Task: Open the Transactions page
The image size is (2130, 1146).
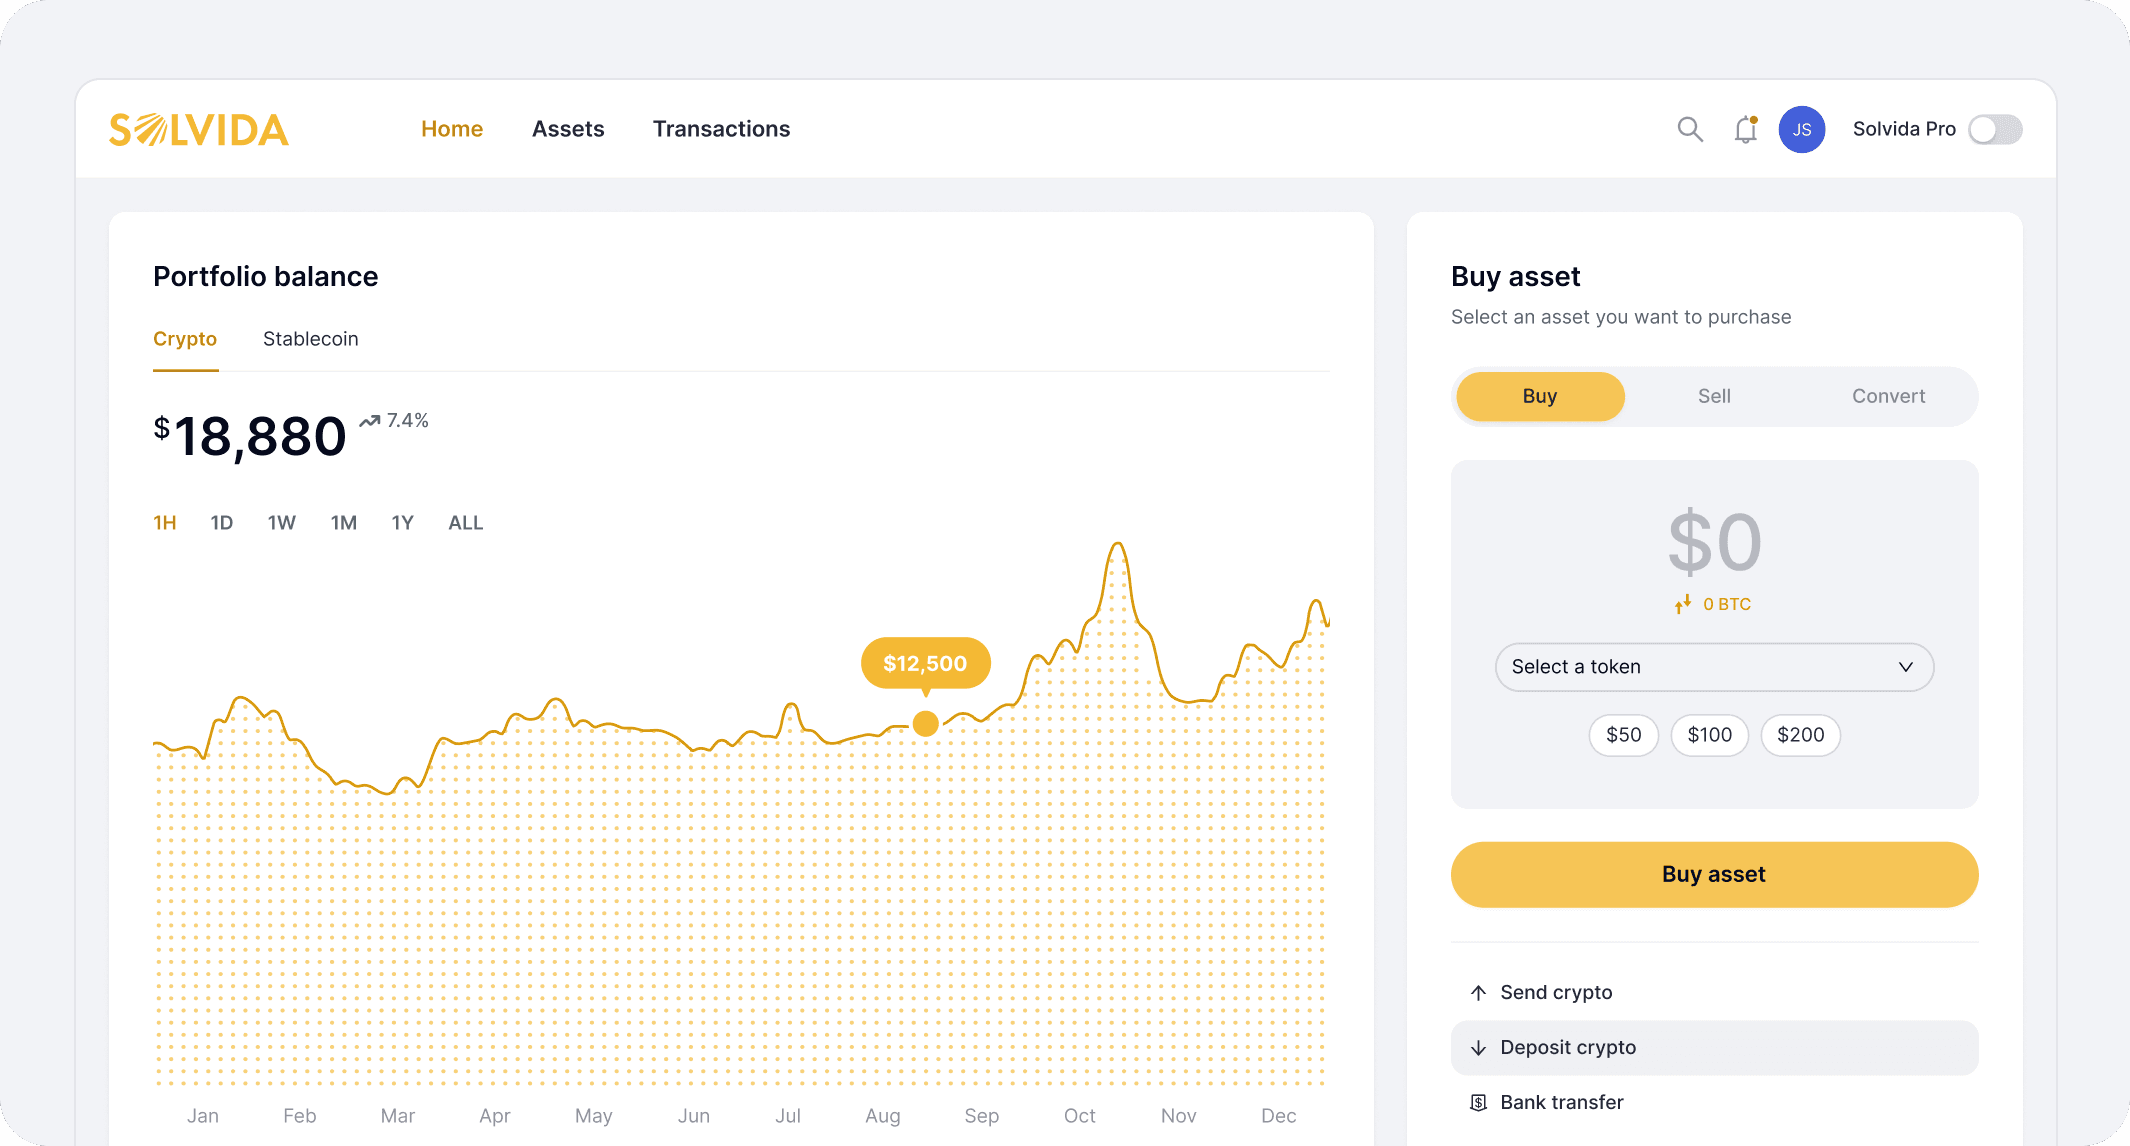Action: (x=721, y=129)
